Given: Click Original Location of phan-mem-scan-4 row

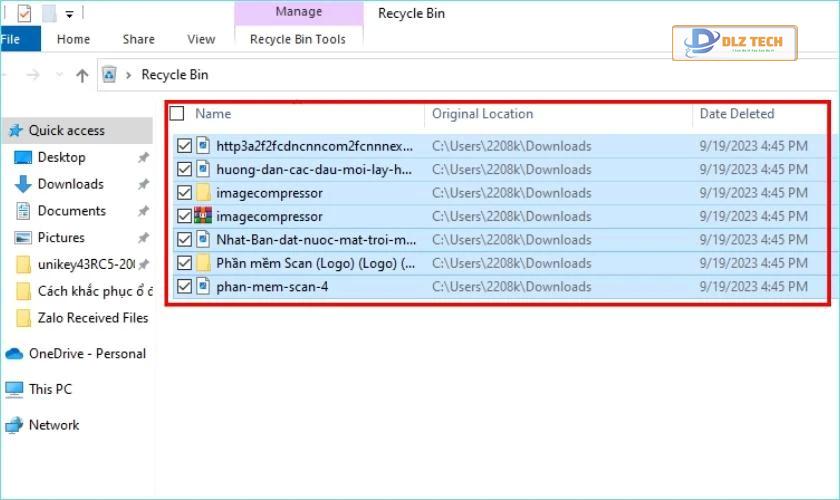Looking at the screenshot, I should tap(512, 287).
